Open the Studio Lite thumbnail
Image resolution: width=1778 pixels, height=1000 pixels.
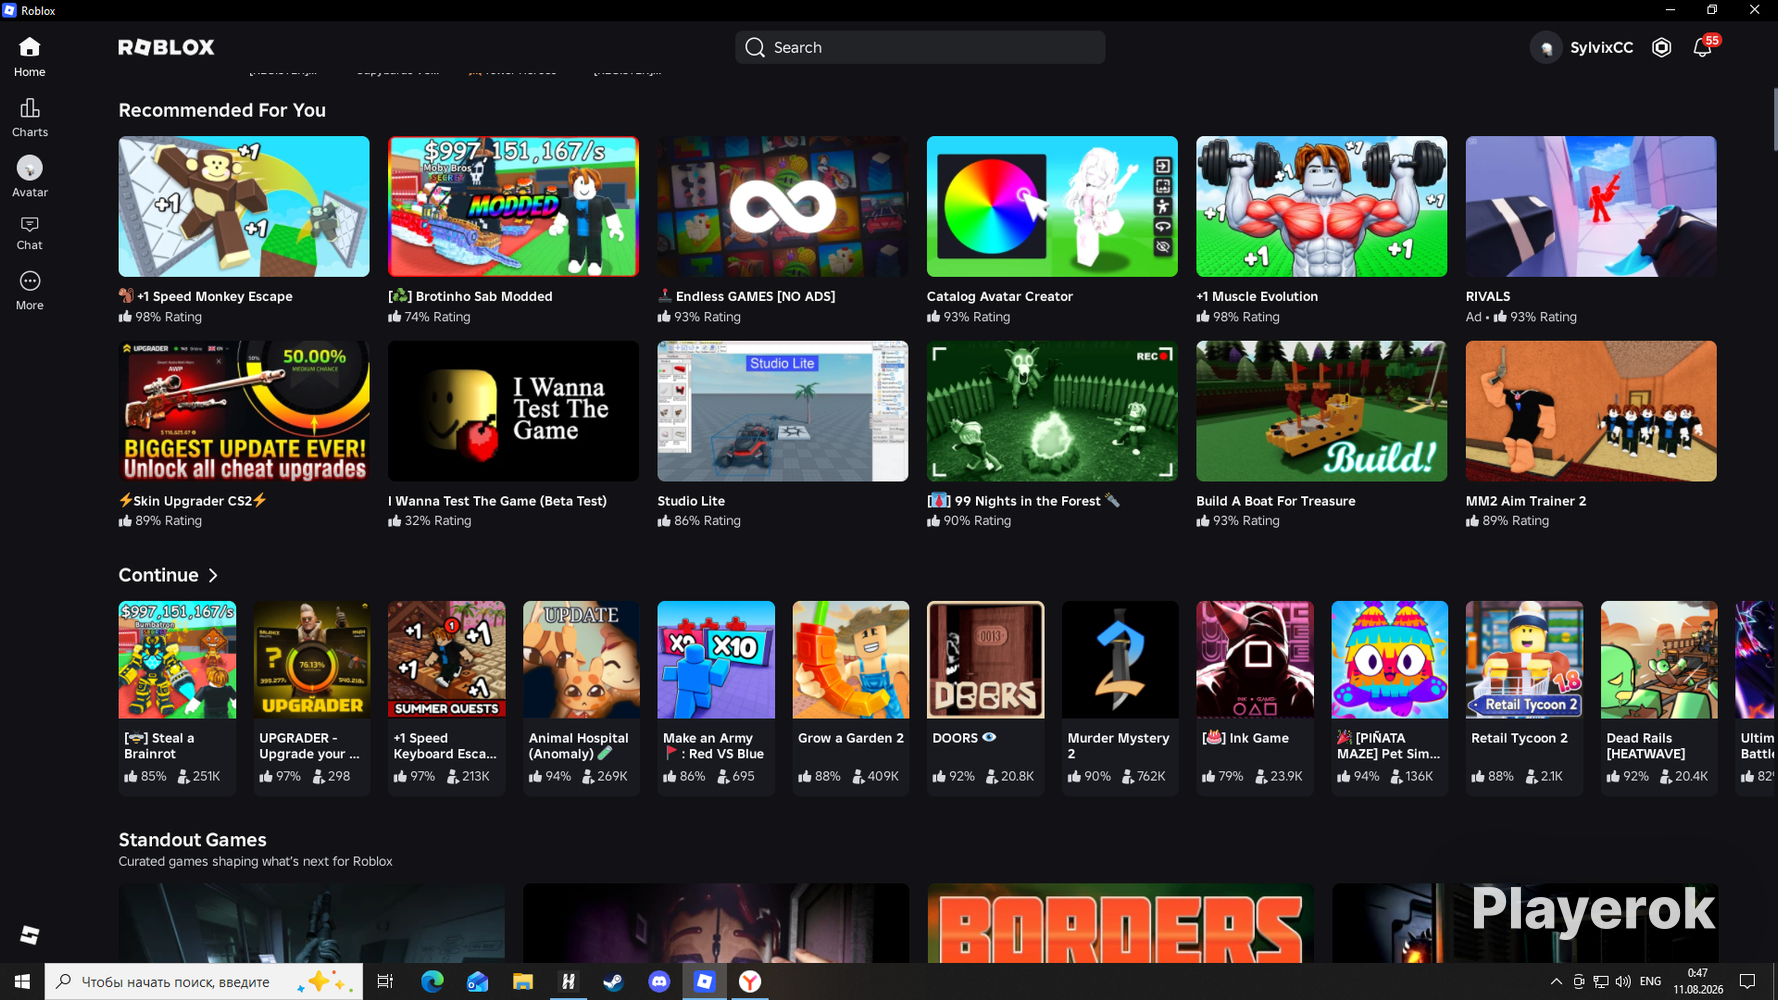(x=783, y=411)
